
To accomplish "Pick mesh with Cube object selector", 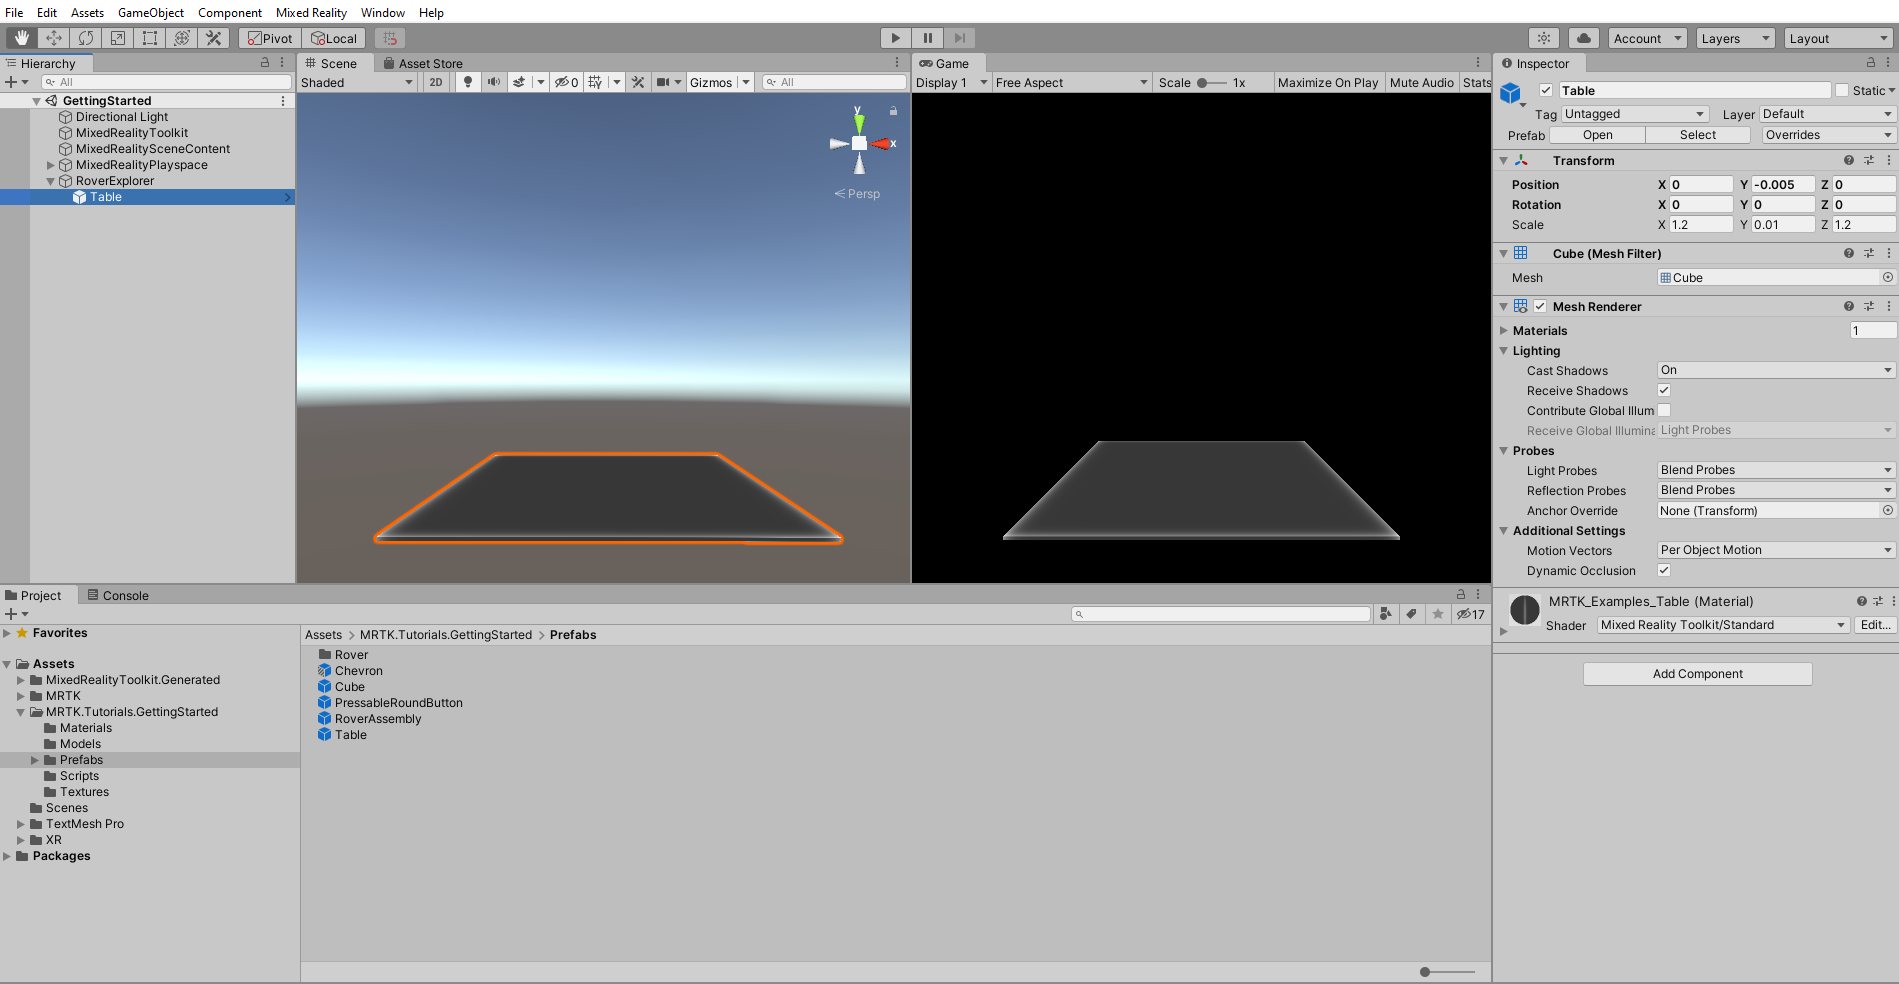I will (x=1888, y=277).
